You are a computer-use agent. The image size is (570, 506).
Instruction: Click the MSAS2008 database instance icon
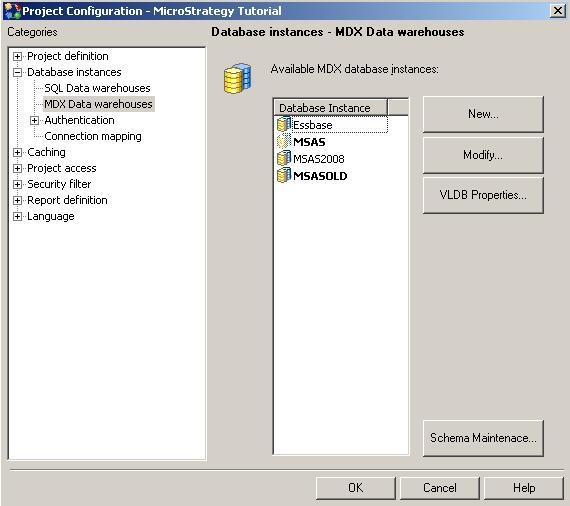point(284,158)
